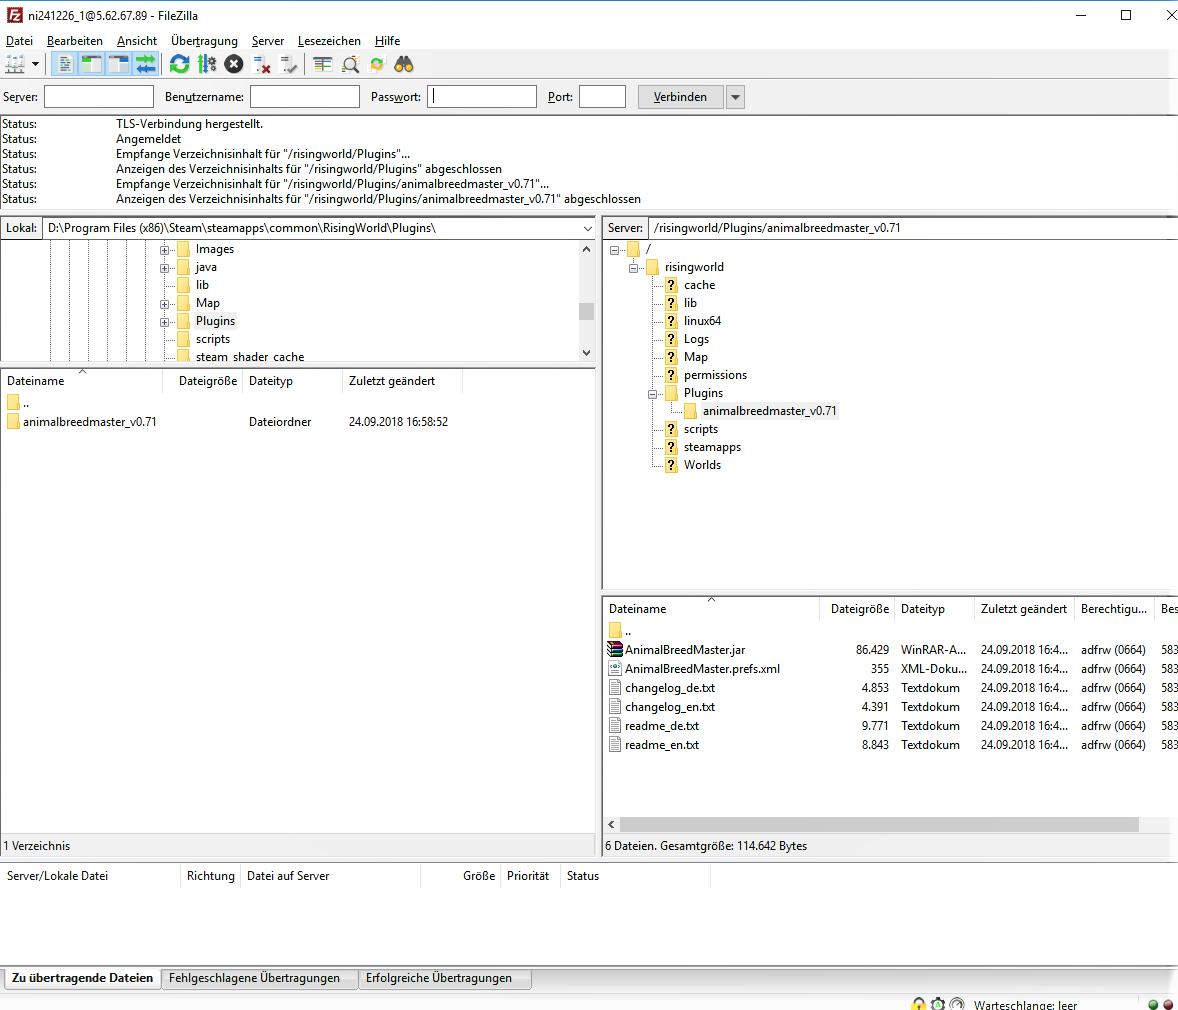The height and width of the screenshot is (1010, 1178).
Task: Click the disconnect from server icon
Action: [262, 64]
